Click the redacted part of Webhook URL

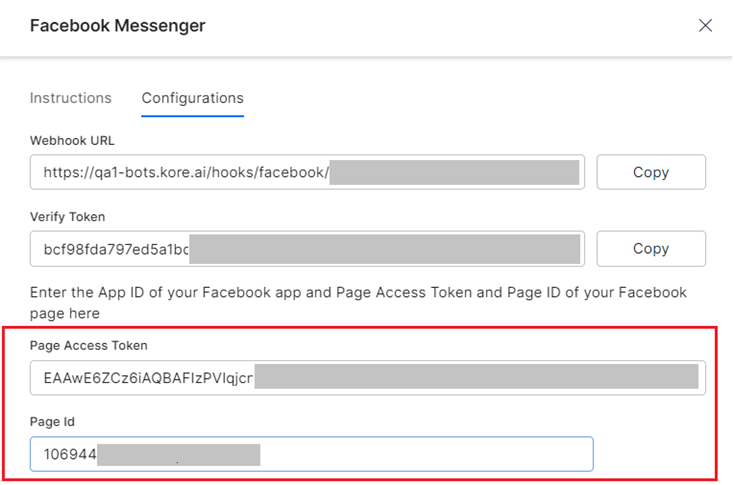click(x=455, y=172)
